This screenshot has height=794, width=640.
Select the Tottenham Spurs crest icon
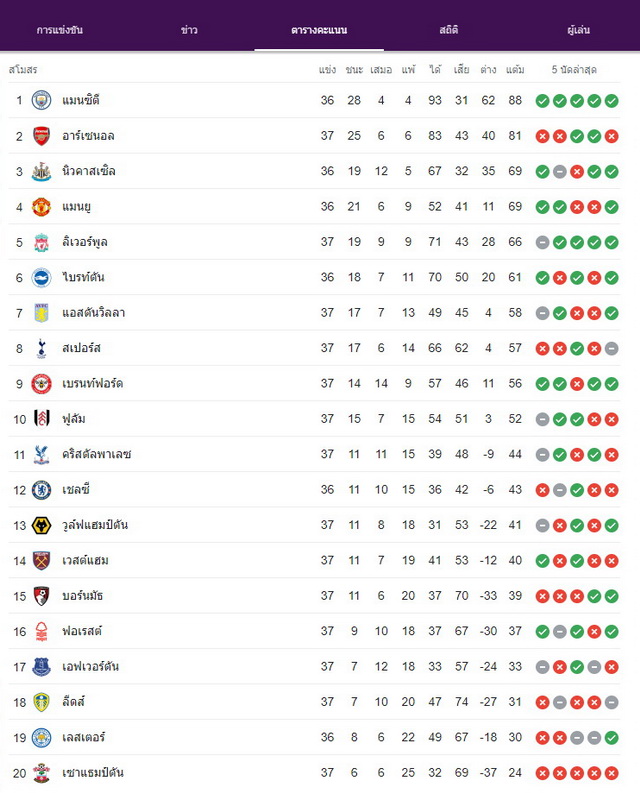(x=41, y=348)
